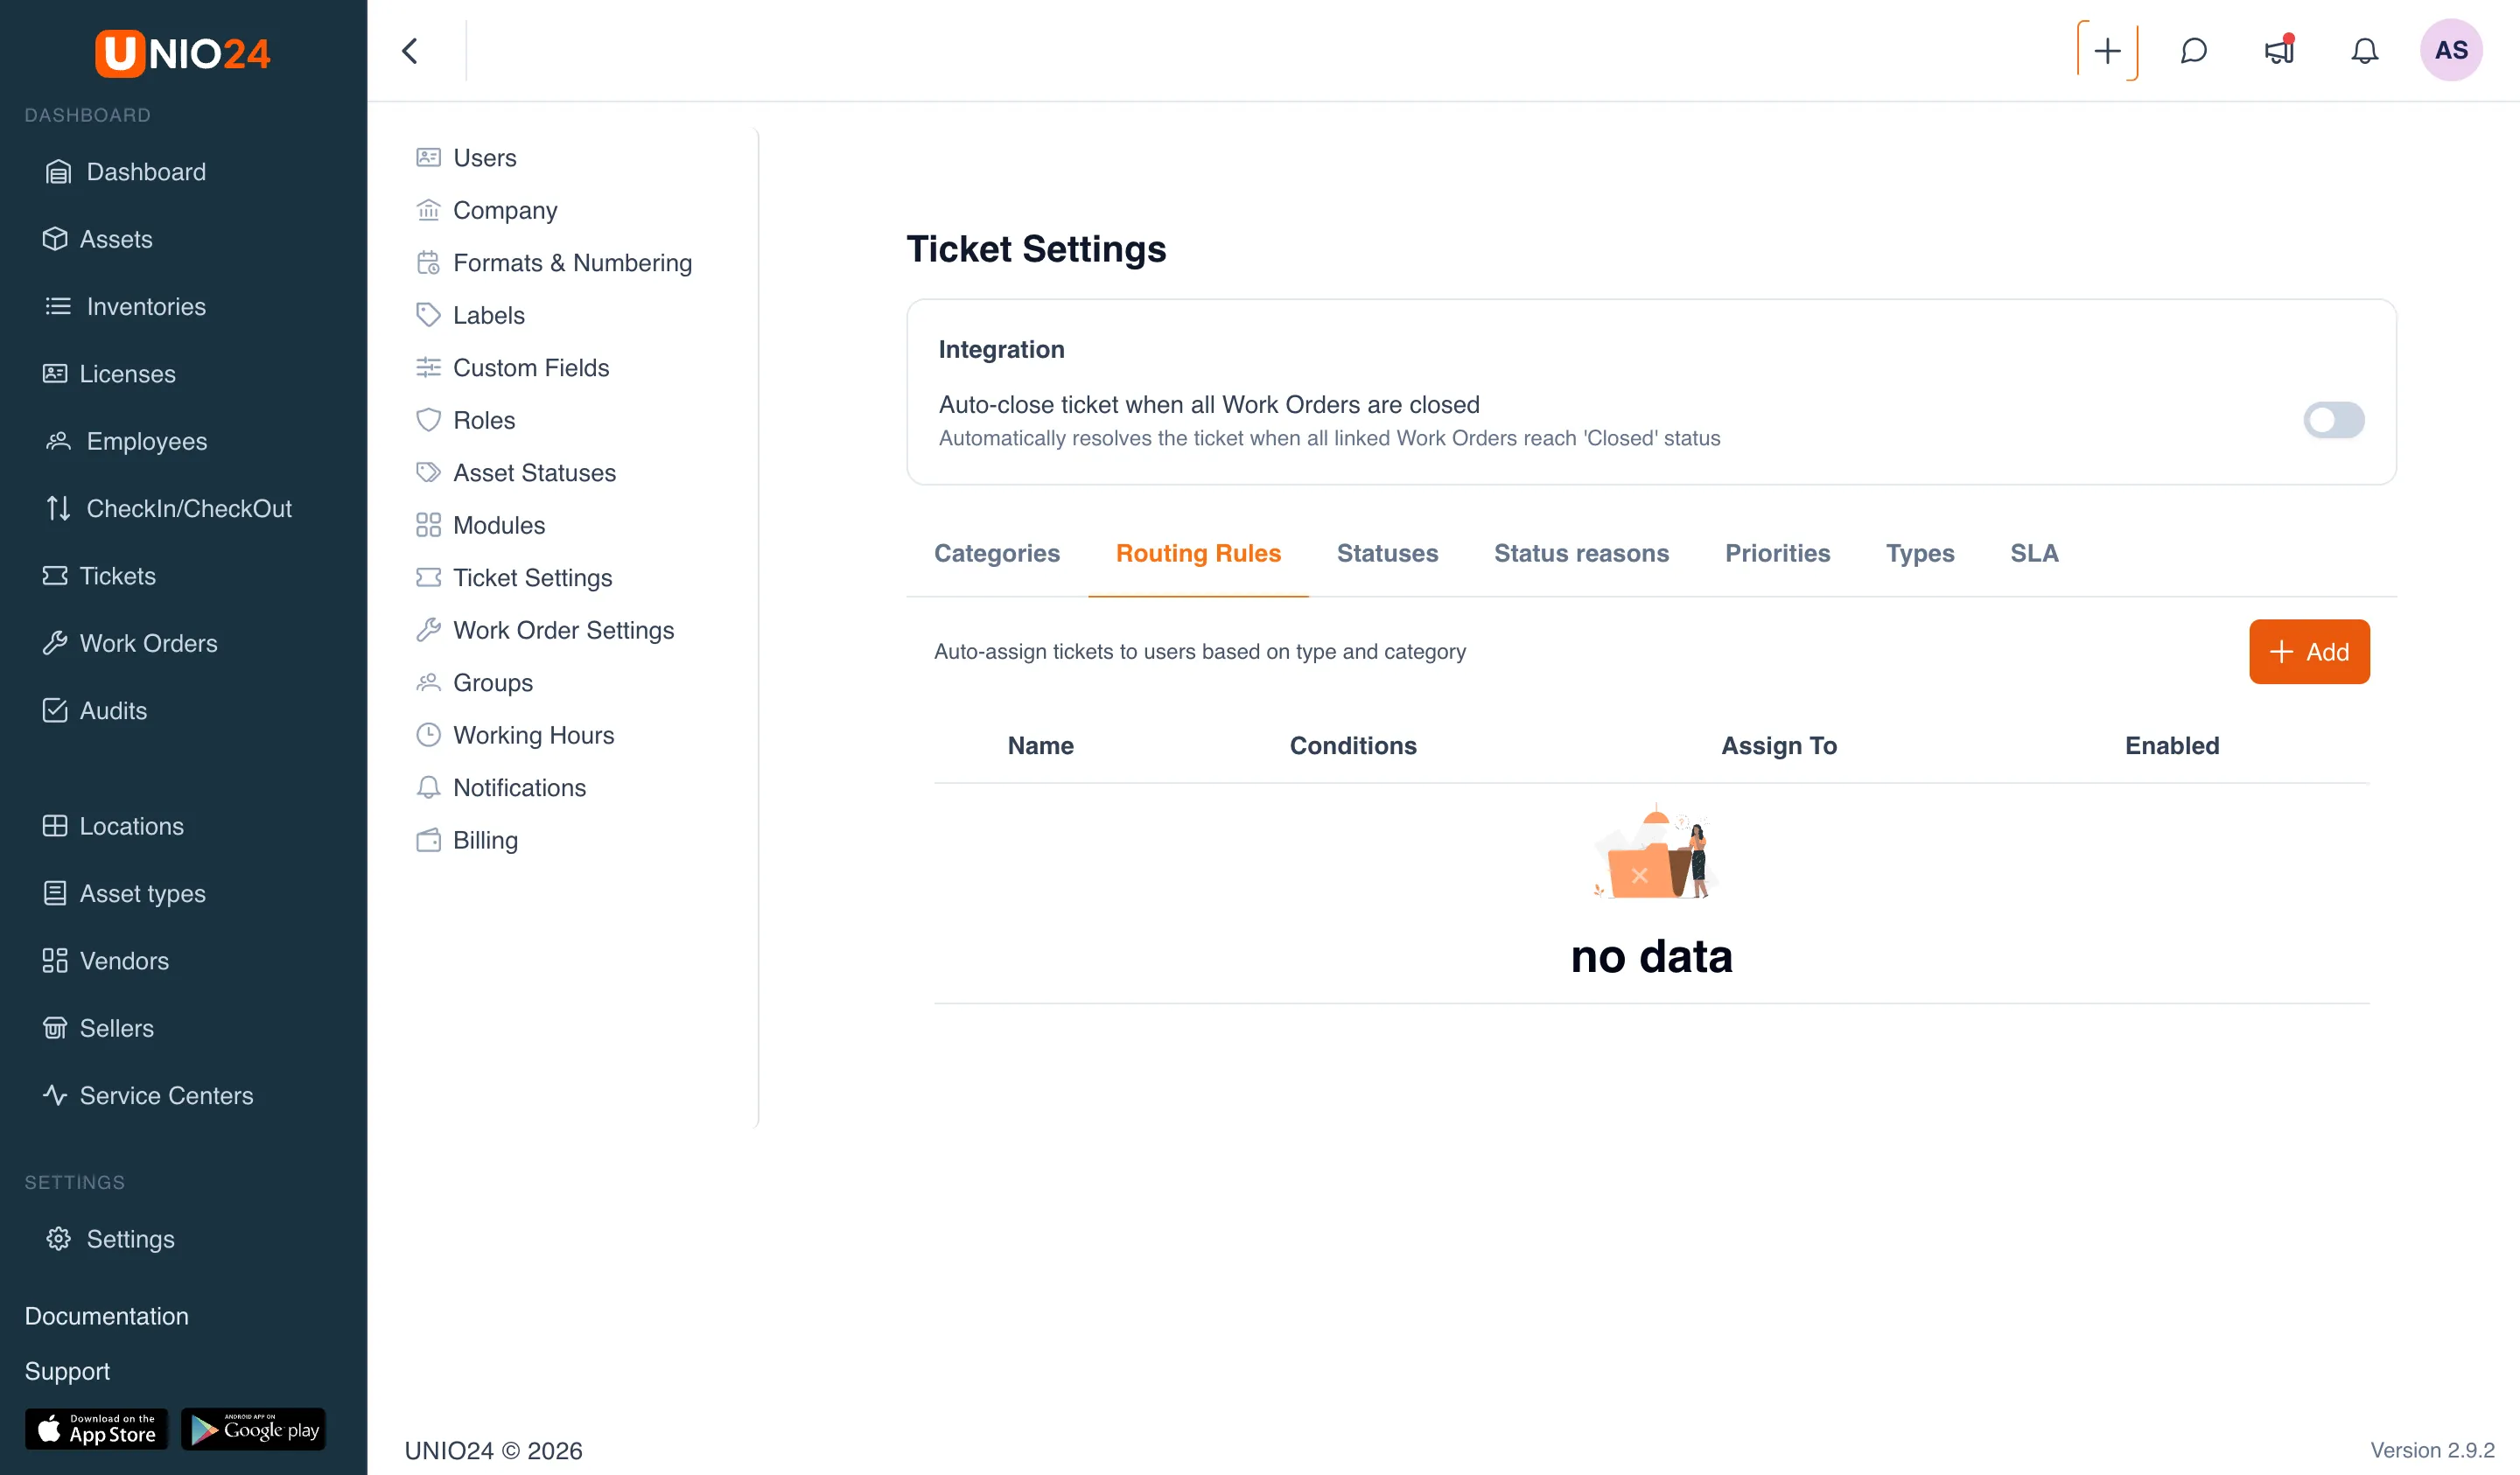Open the quick-add plus icon in header

point(2107,50)
